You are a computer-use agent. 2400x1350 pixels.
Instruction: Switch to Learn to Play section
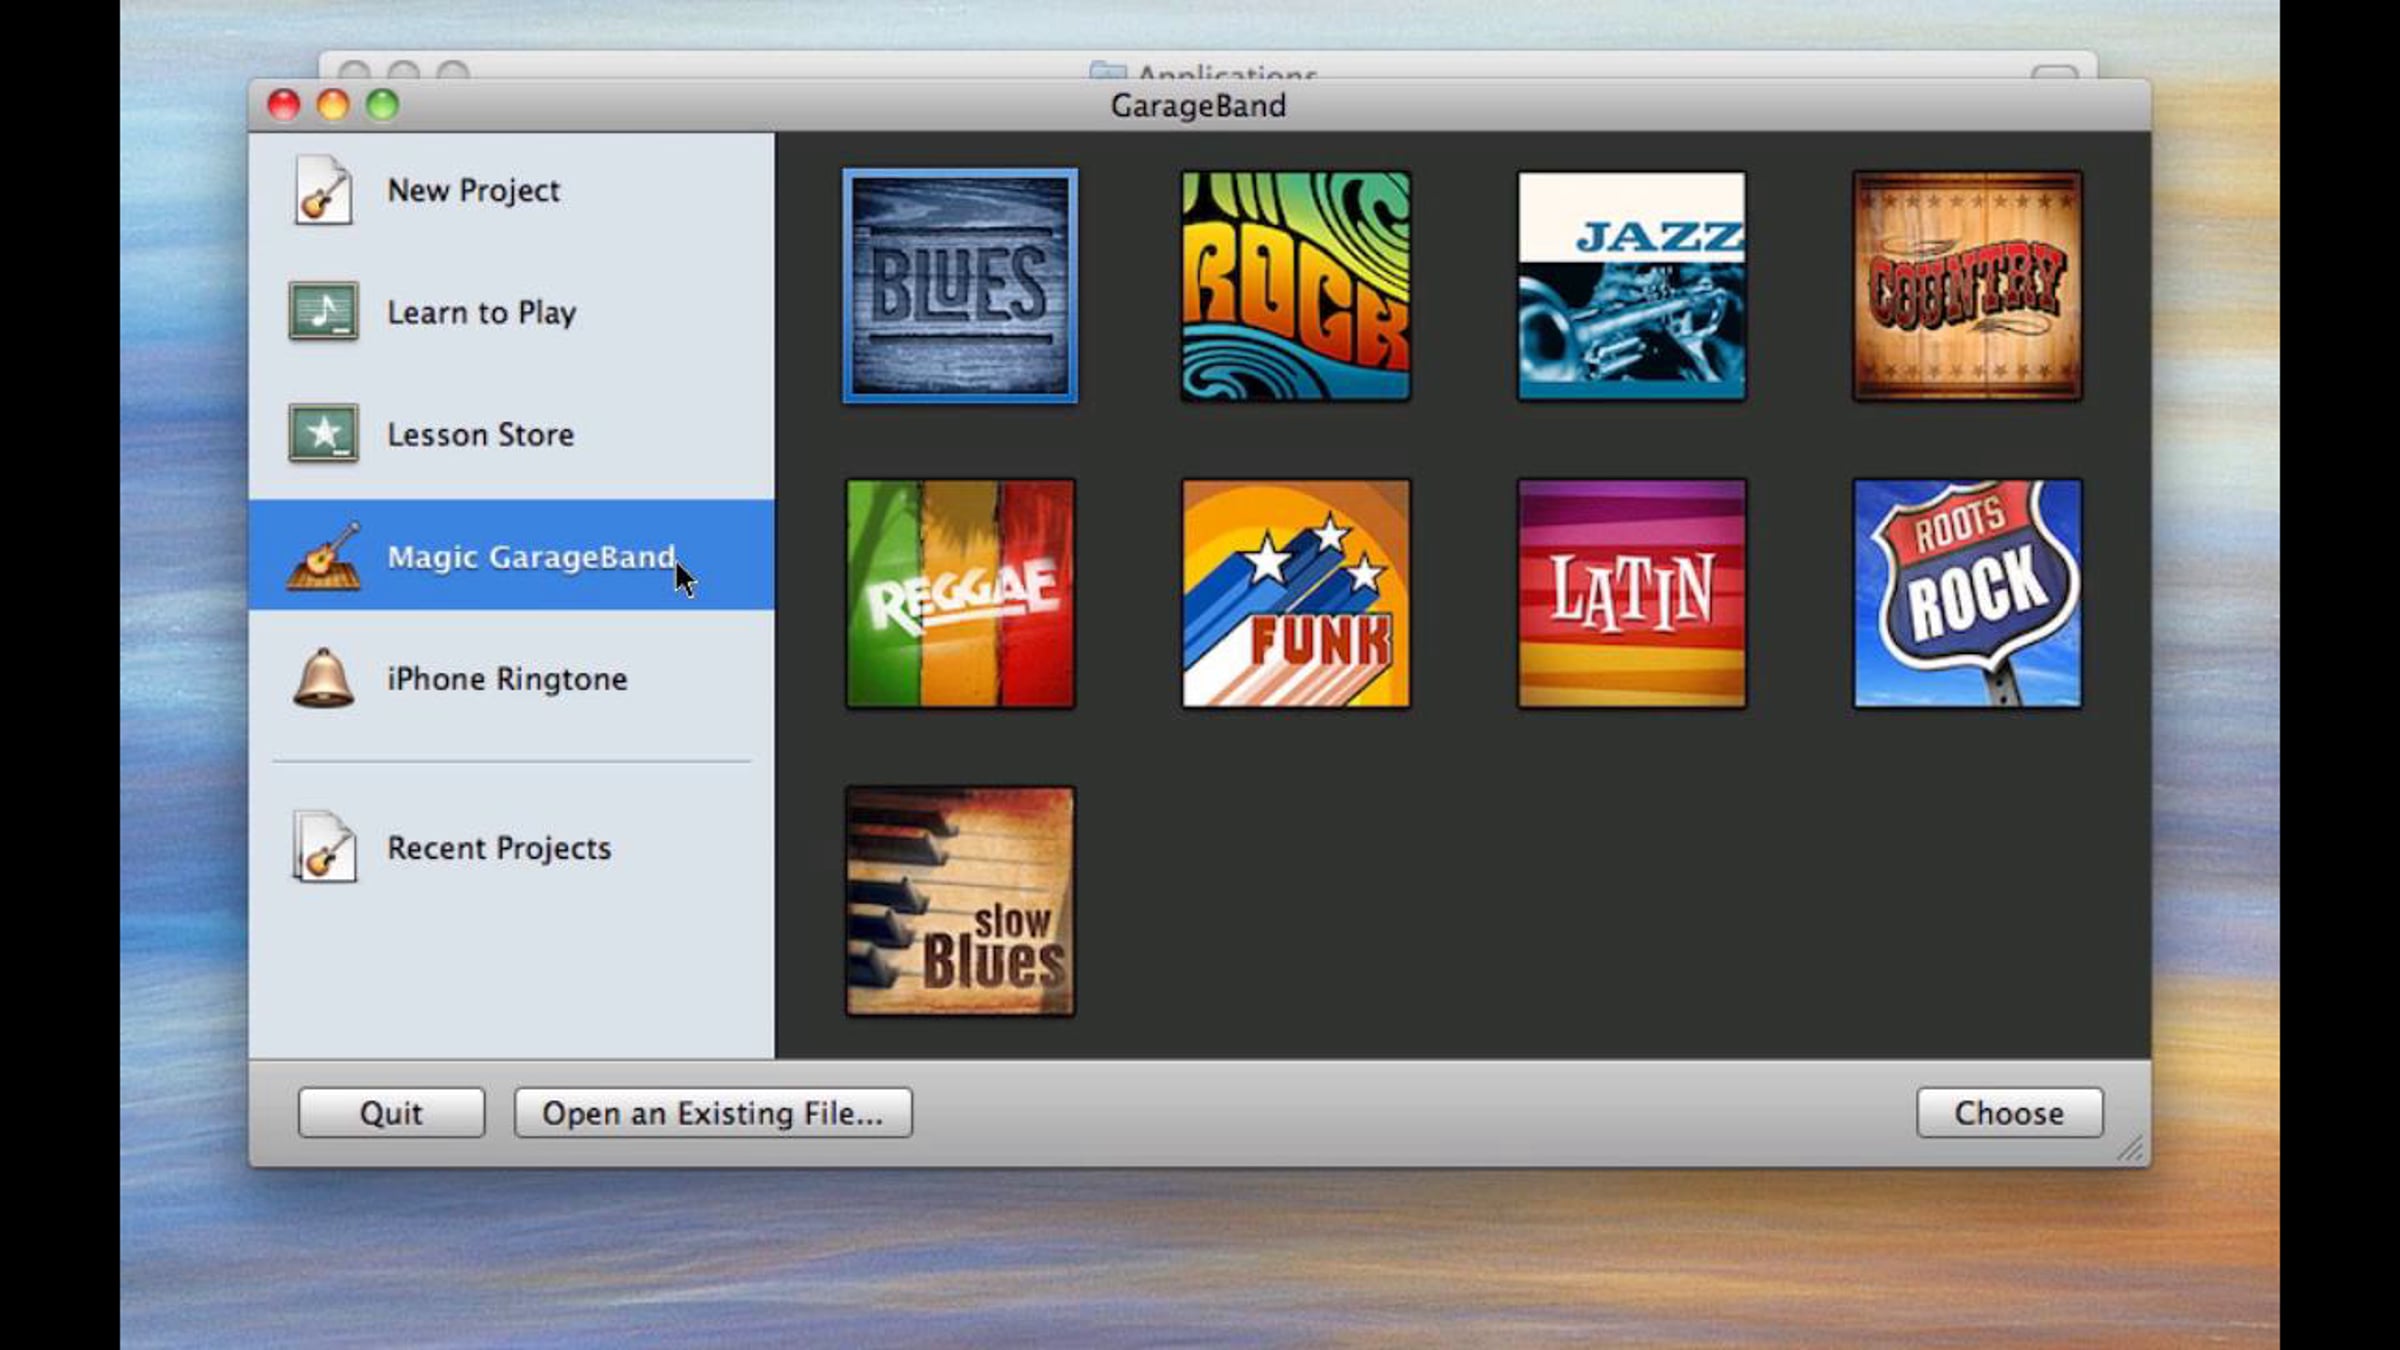[x=481, y=313]
